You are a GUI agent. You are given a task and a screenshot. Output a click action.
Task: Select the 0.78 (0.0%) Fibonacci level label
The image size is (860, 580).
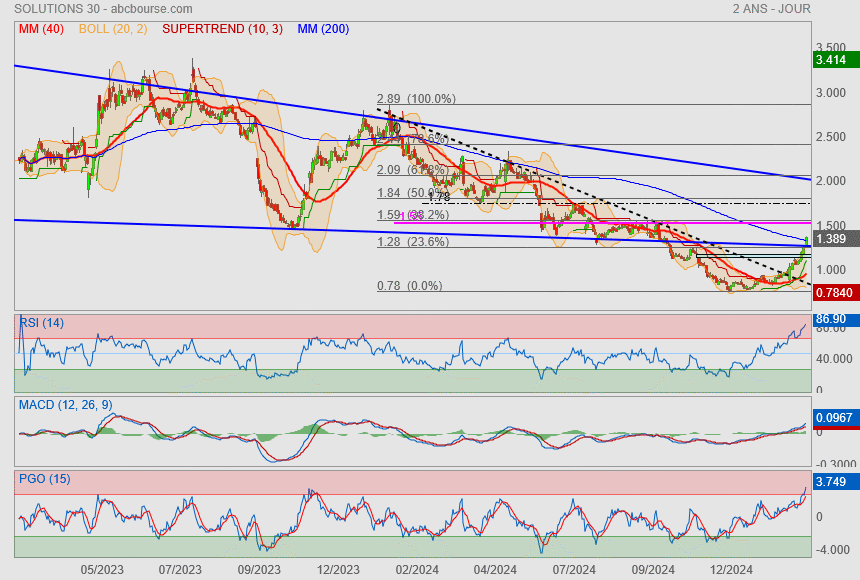(x=409, y=286)
